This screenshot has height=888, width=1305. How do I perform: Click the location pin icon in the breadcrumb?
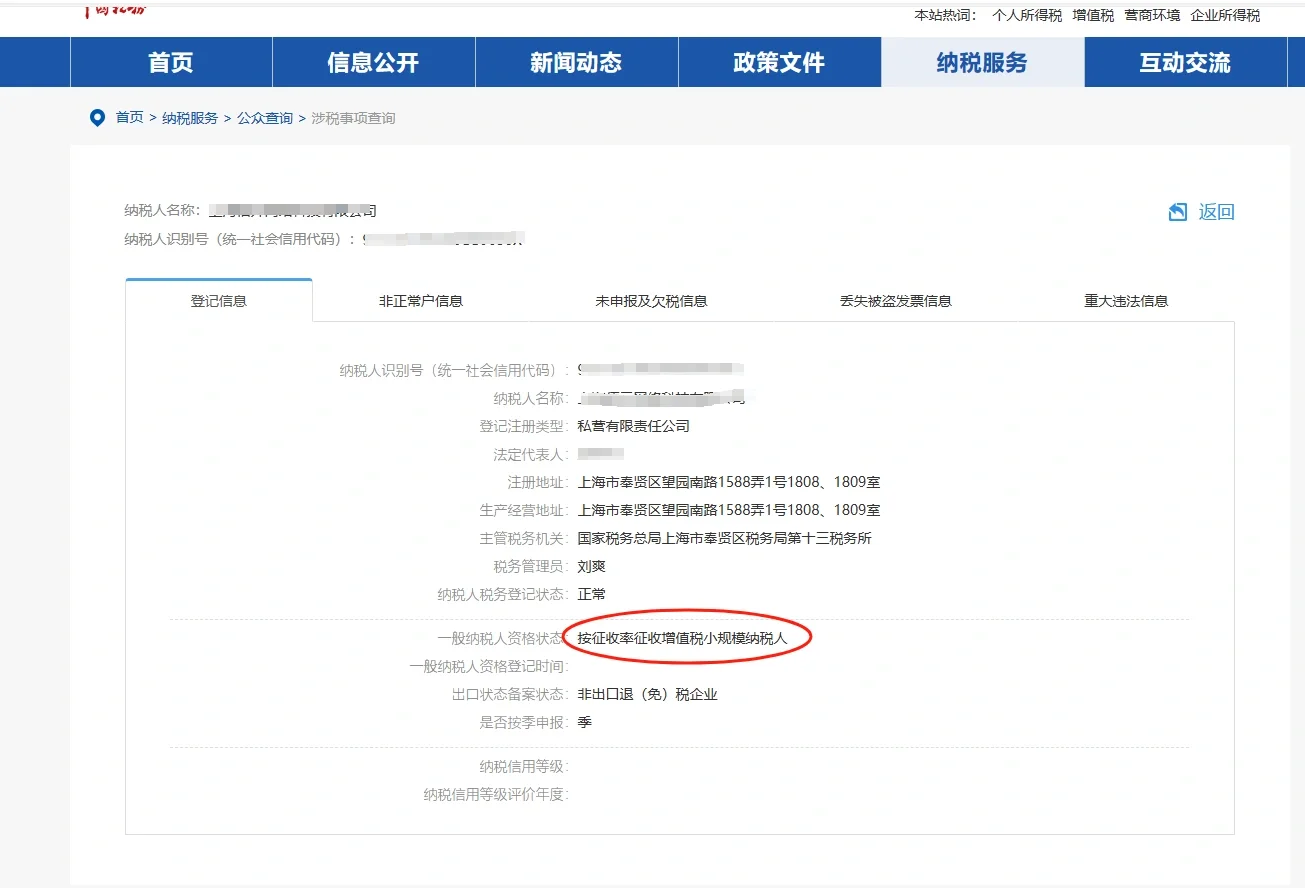click(x=96, y=117)
